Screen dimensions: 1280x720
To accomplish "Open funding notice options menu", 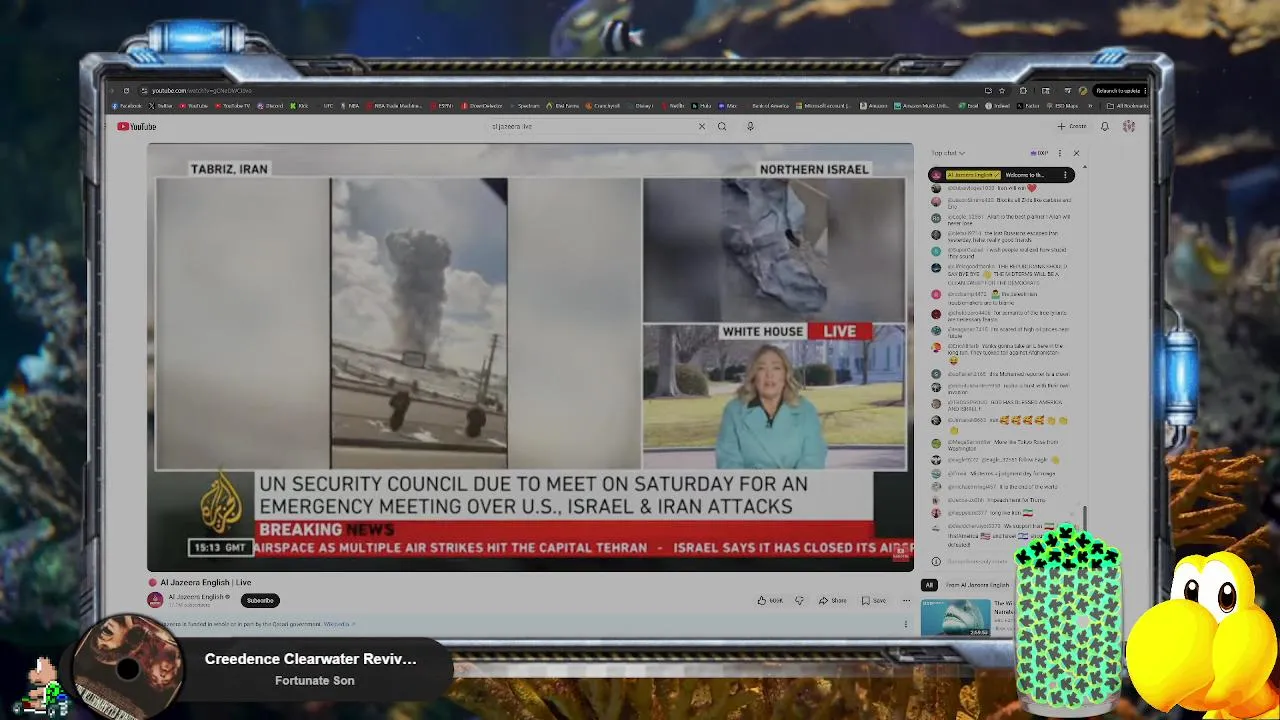I will 906,624.
